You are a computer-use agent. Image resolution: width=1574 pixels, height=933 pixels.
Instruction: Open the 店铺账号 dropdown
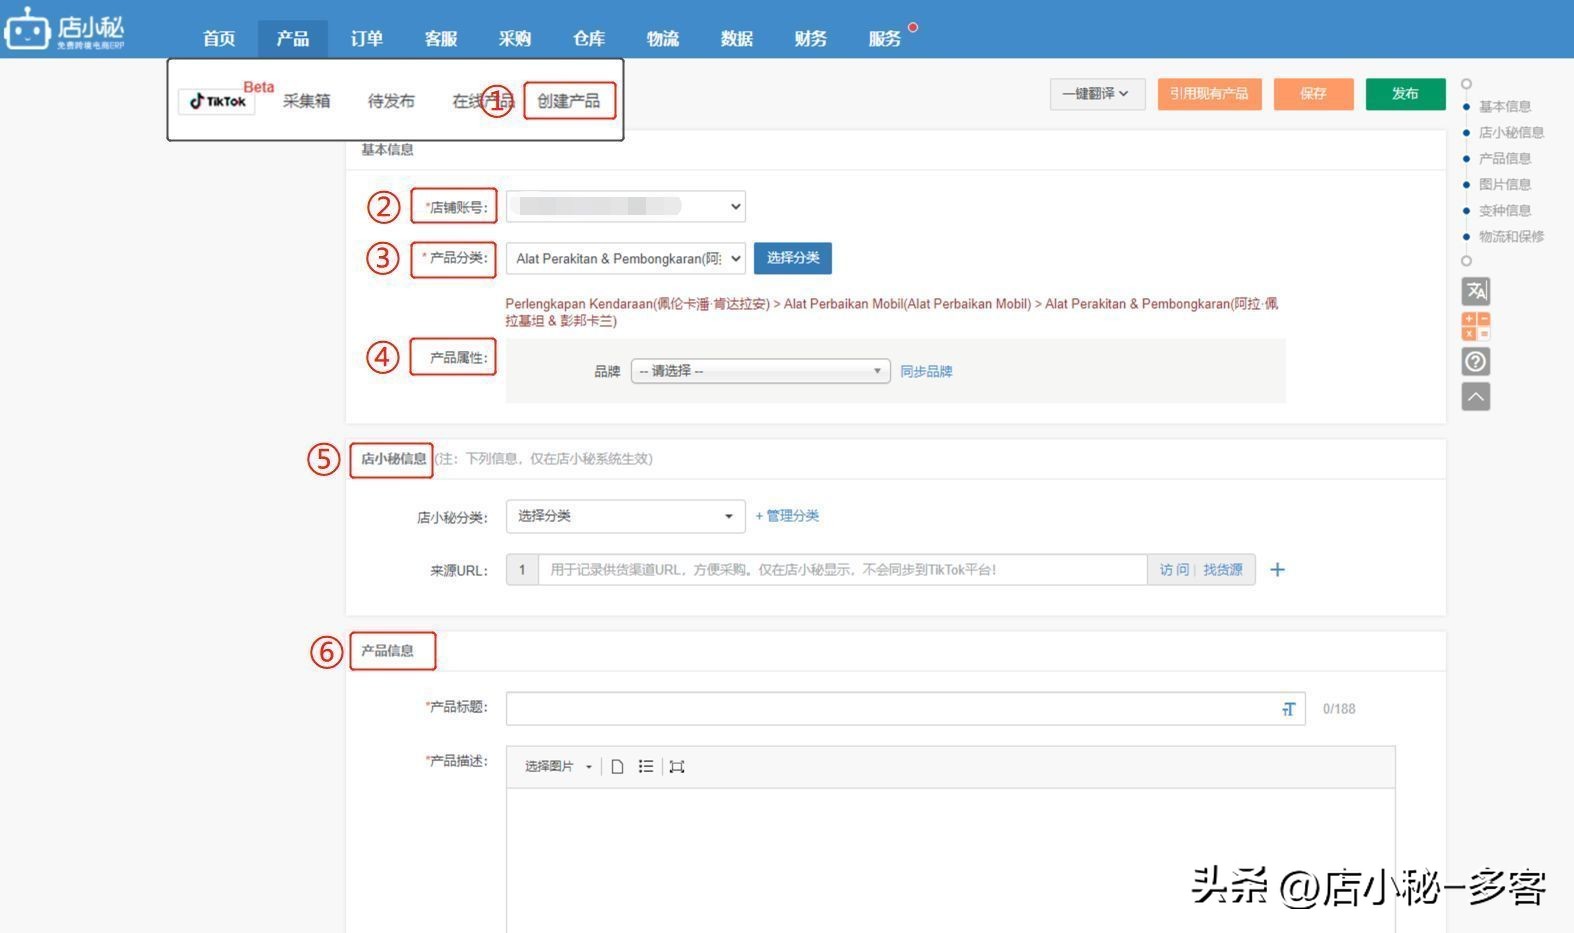coord(625,206)
